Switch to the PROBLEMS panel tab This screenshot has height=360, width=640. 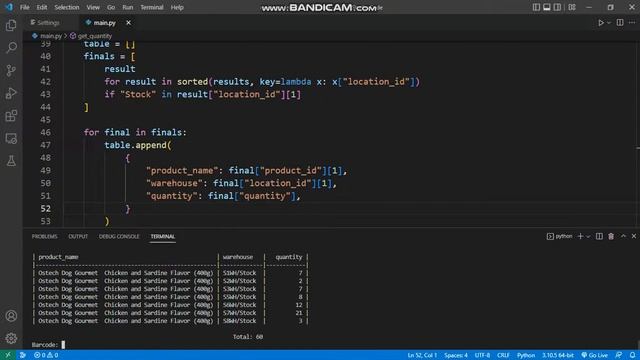tap(44, 236)
